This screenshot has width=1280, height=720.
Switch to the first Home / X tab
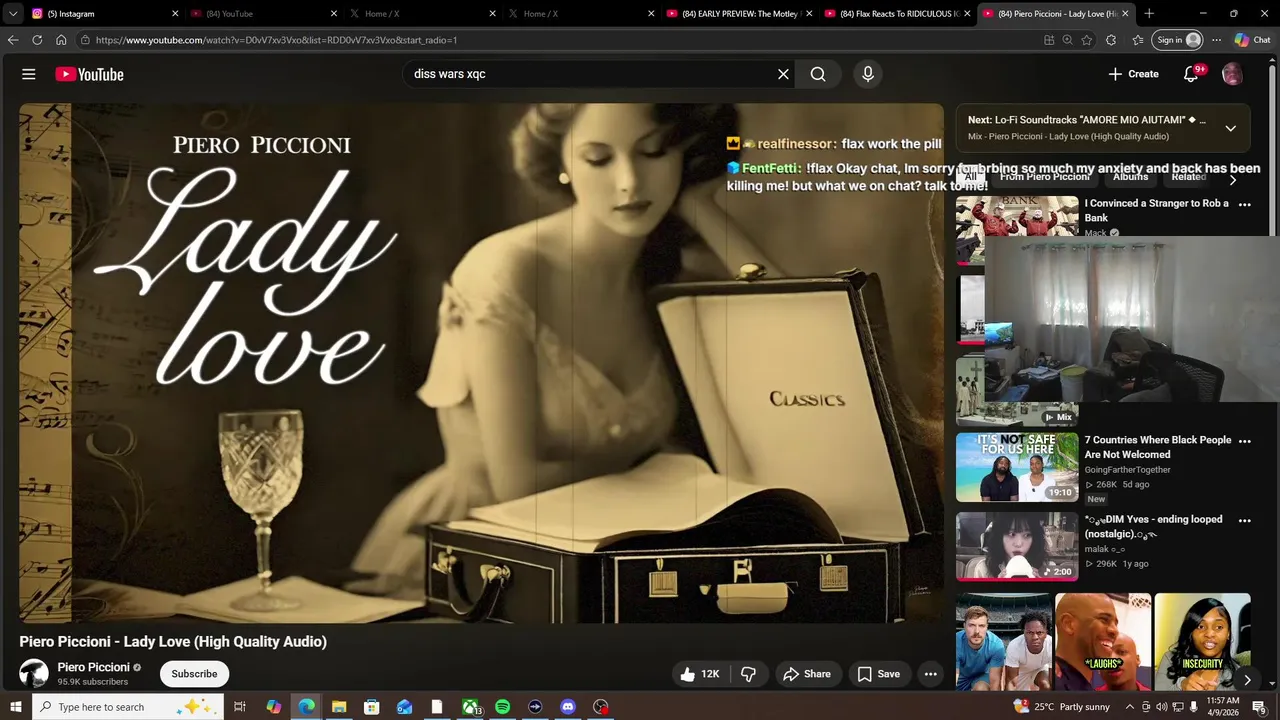click(421, 14)
